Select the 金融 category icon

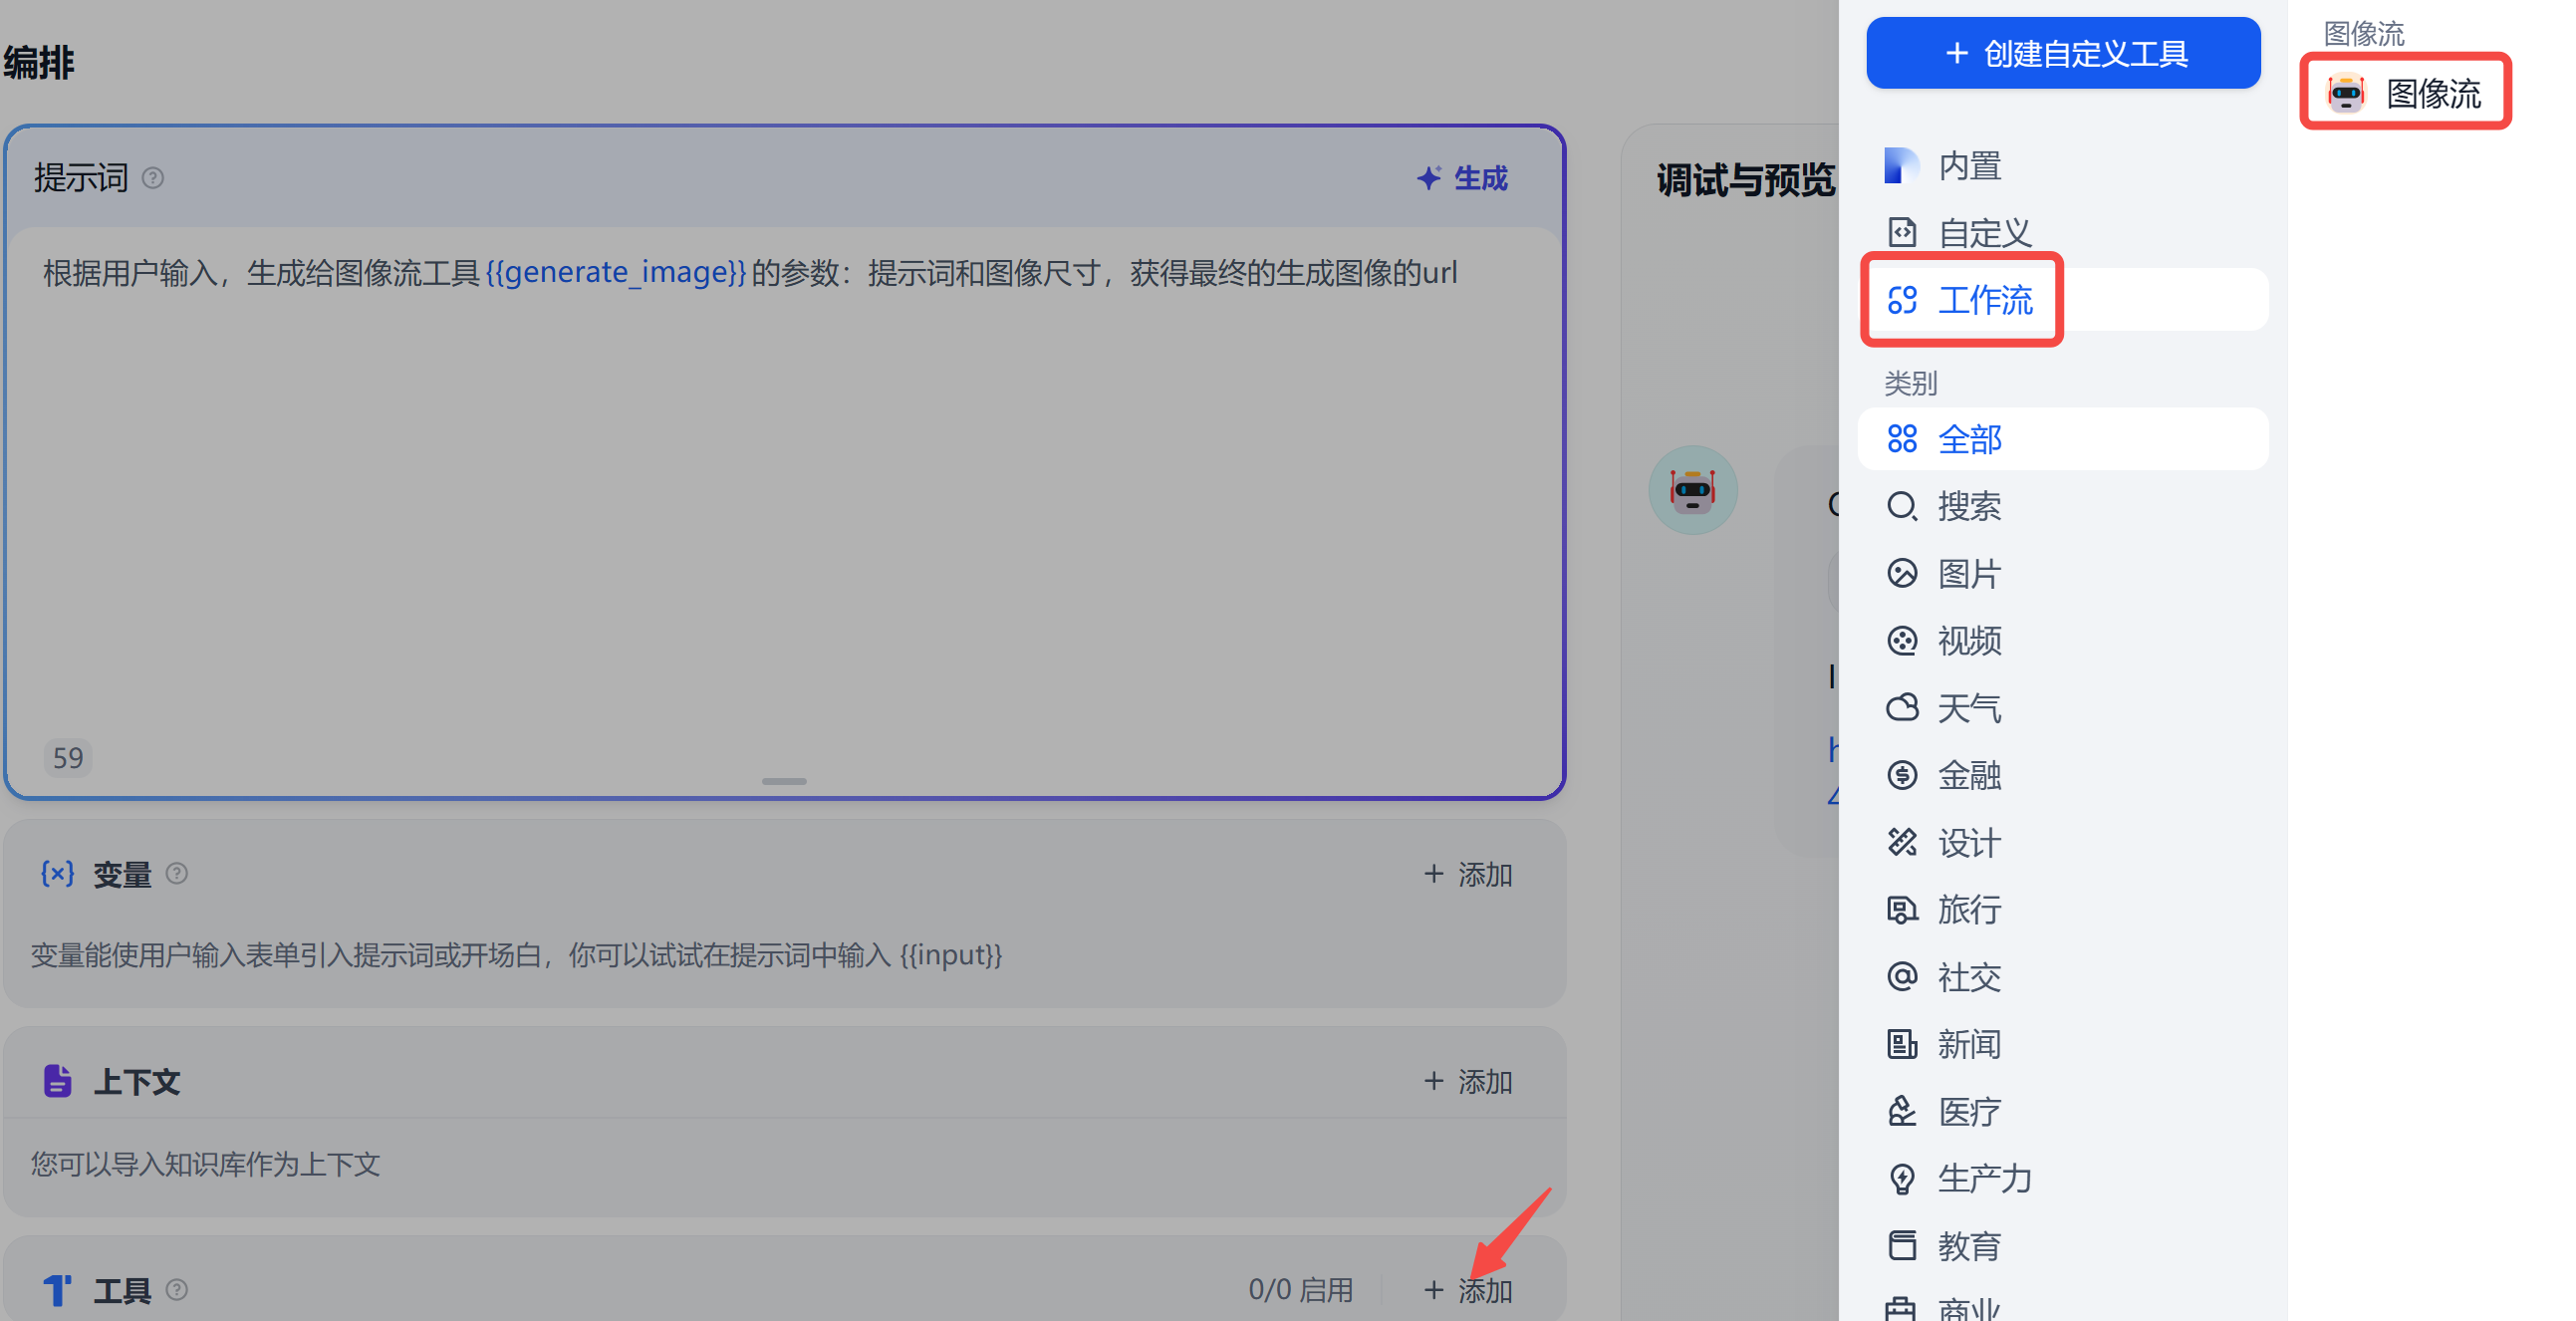tap(1902, 775)
